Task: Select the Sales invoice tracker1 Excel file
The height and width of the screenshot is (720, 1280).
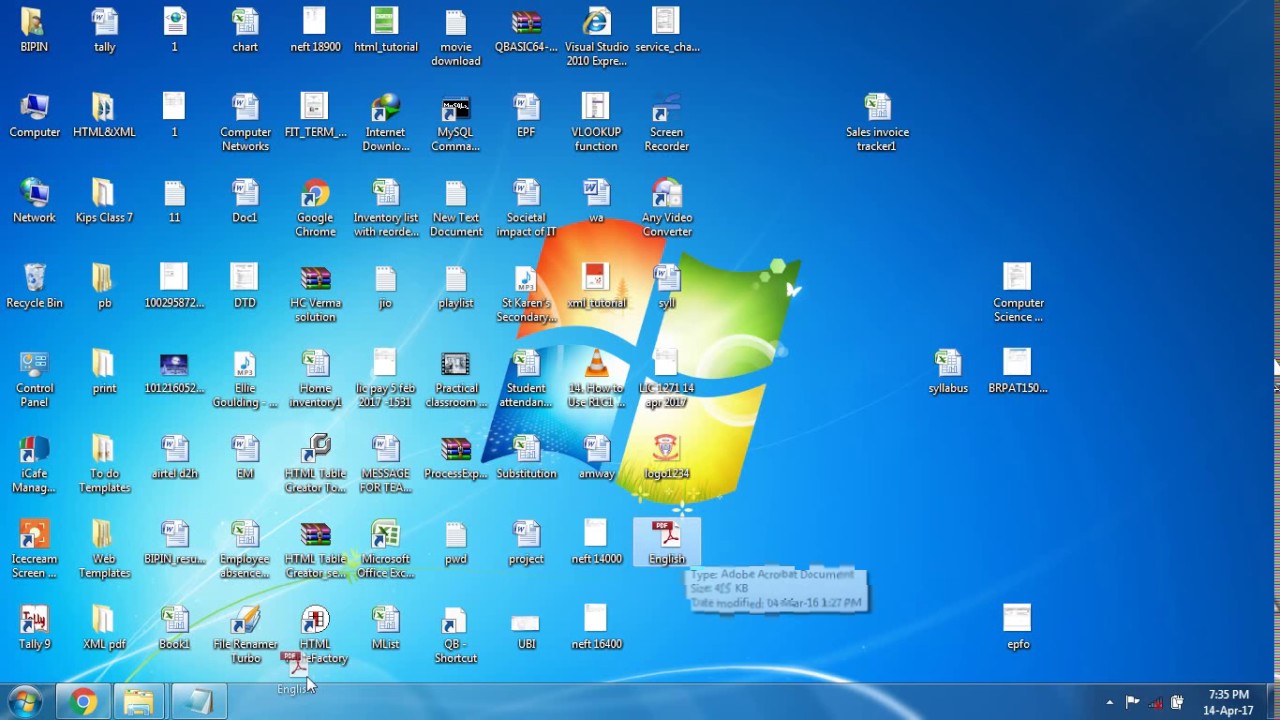Action: (877, 107)
